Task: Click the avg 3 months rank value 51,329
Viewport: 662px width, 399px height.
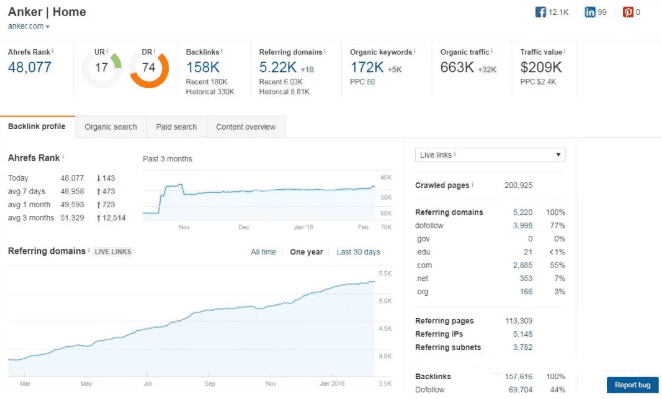Action: click(x=72, y=218)
